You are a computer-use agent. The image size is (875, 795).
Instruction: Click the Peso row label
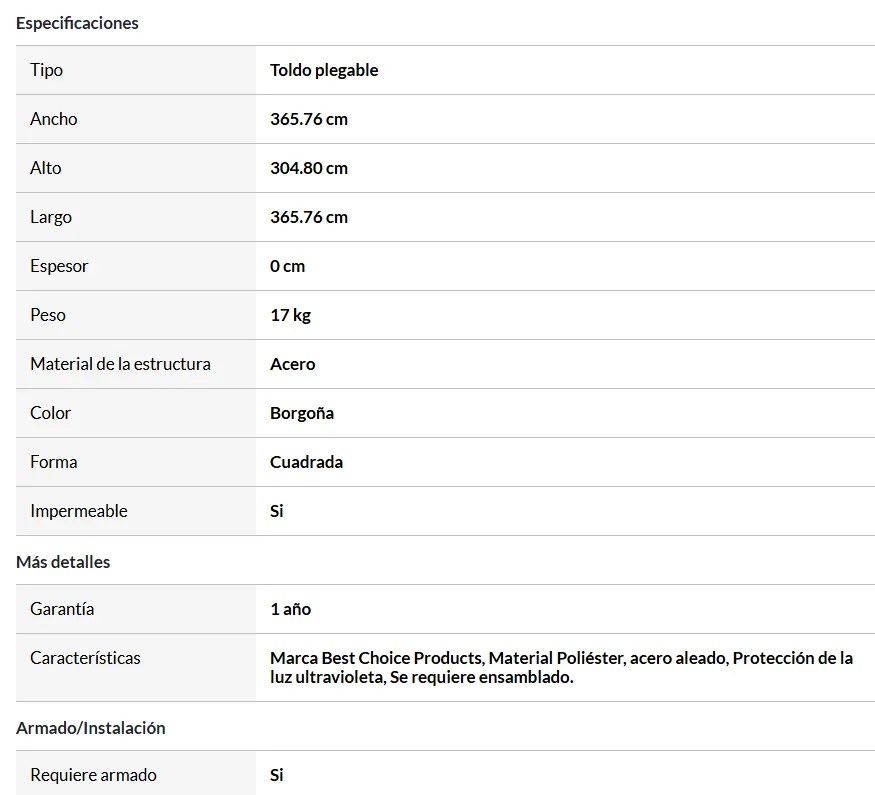tap(48, 315)
